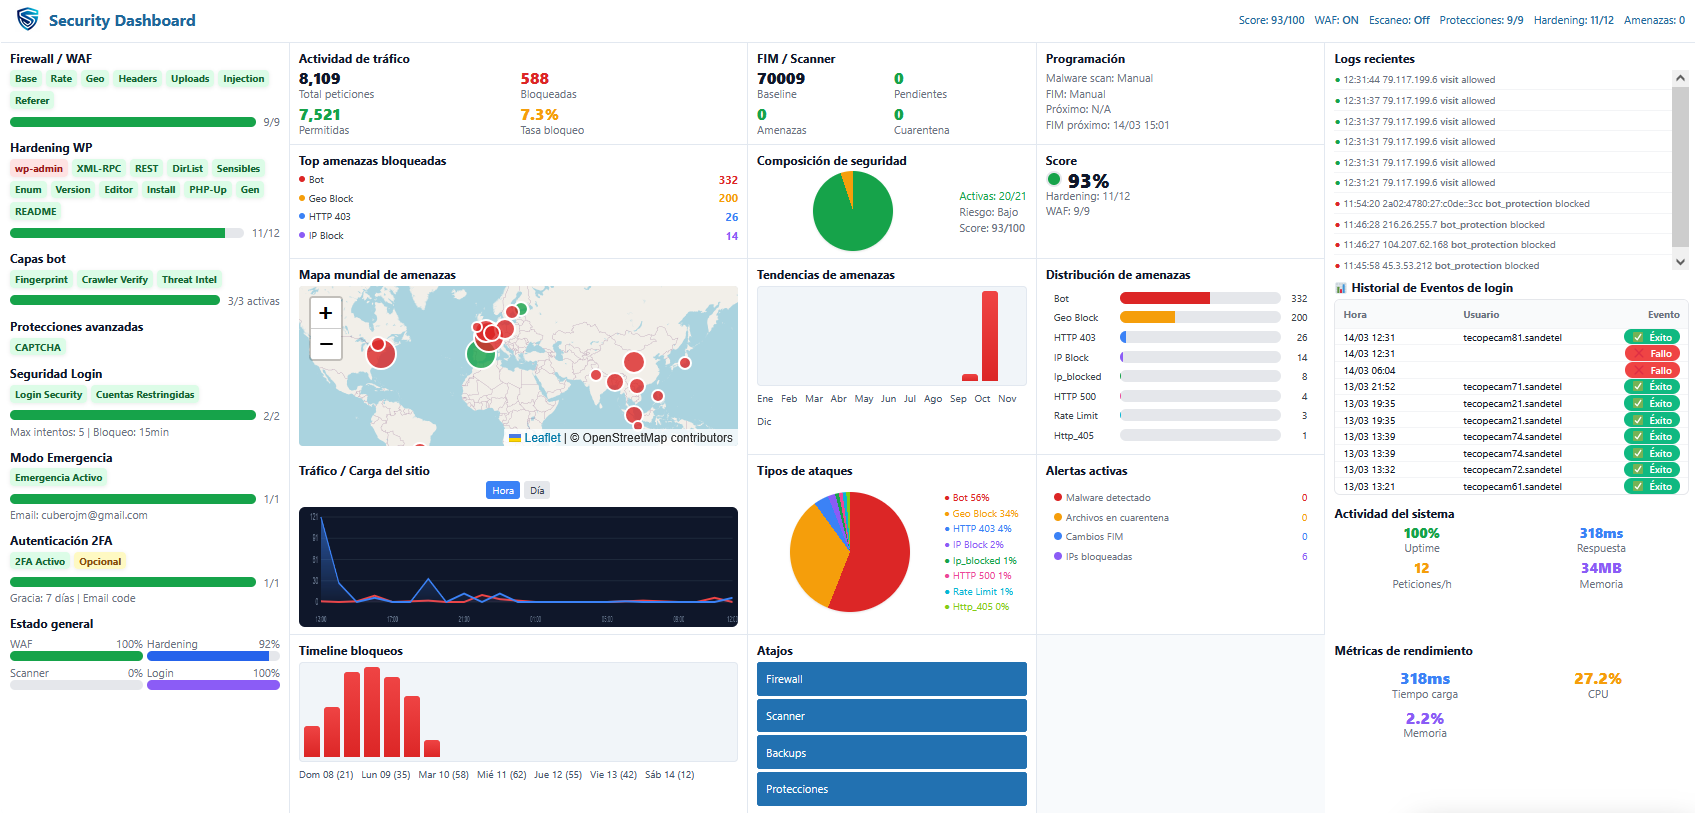Viewport: 1695px width, 813px height.
Task: Click the Fingerprint bot layer tag
Action: pos(41,280)
